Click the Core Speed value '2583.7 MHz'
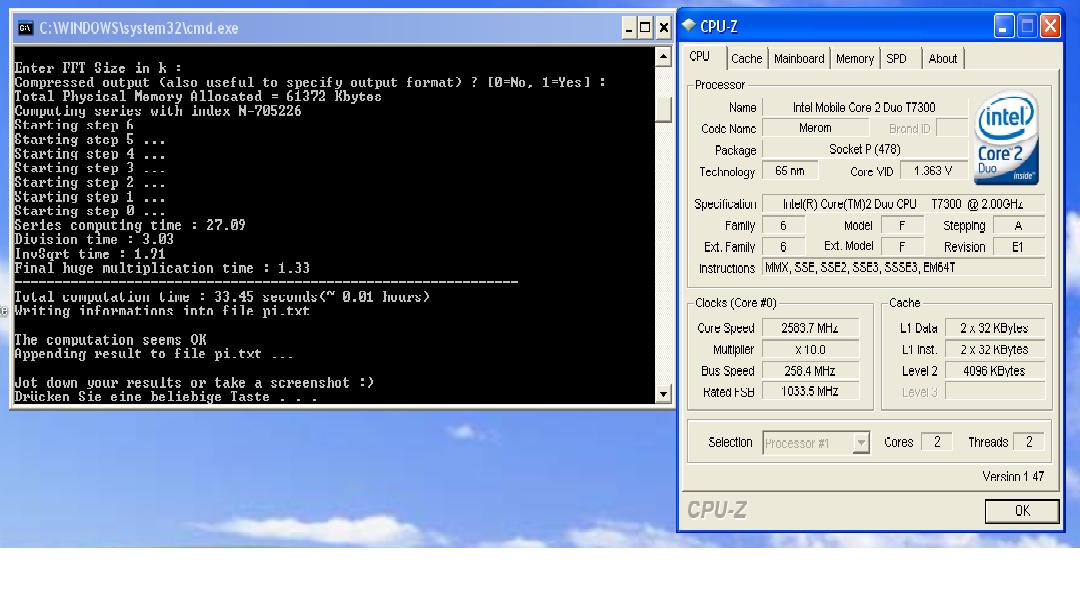Screen dimensions: 1080x600 click(810, 329)
